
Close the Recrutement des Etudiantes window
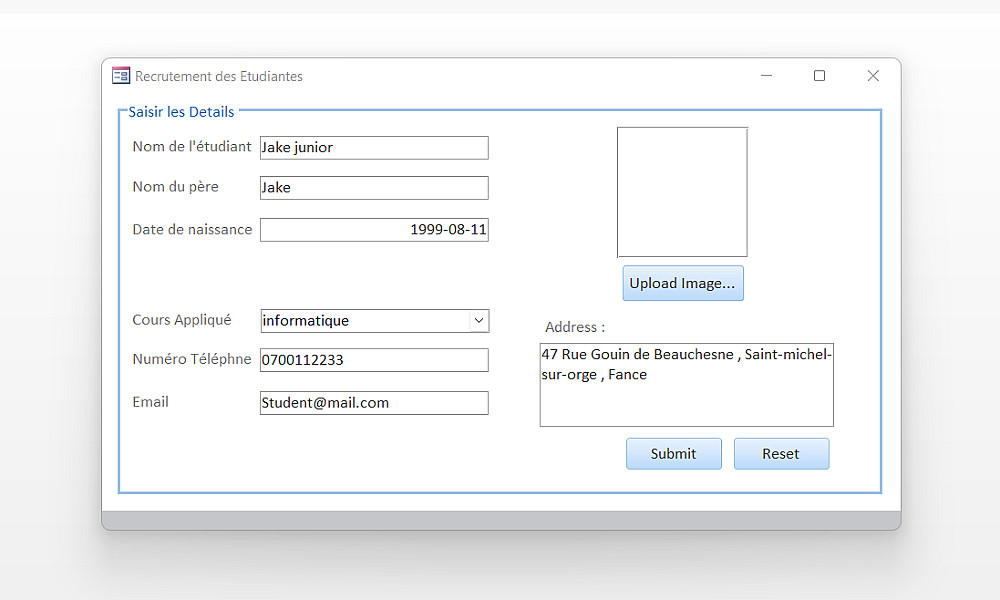873,76
